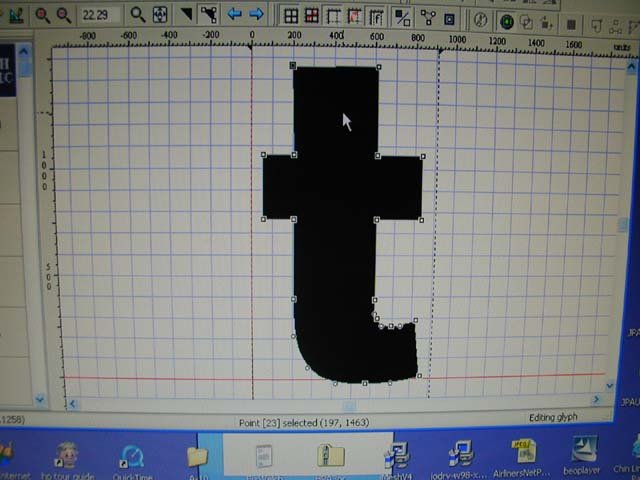Click the horizontal scrollbar left arrow
This screenshot has width=640, height=480.
[x=71, y=405]
